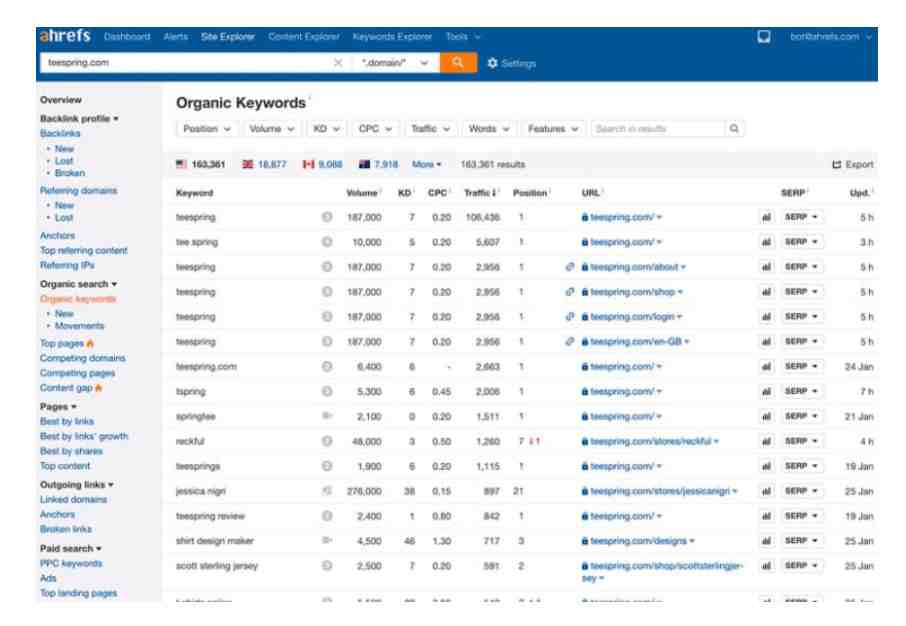
Task: Open the CPC filter dropdown
Action: coord(376,128)
